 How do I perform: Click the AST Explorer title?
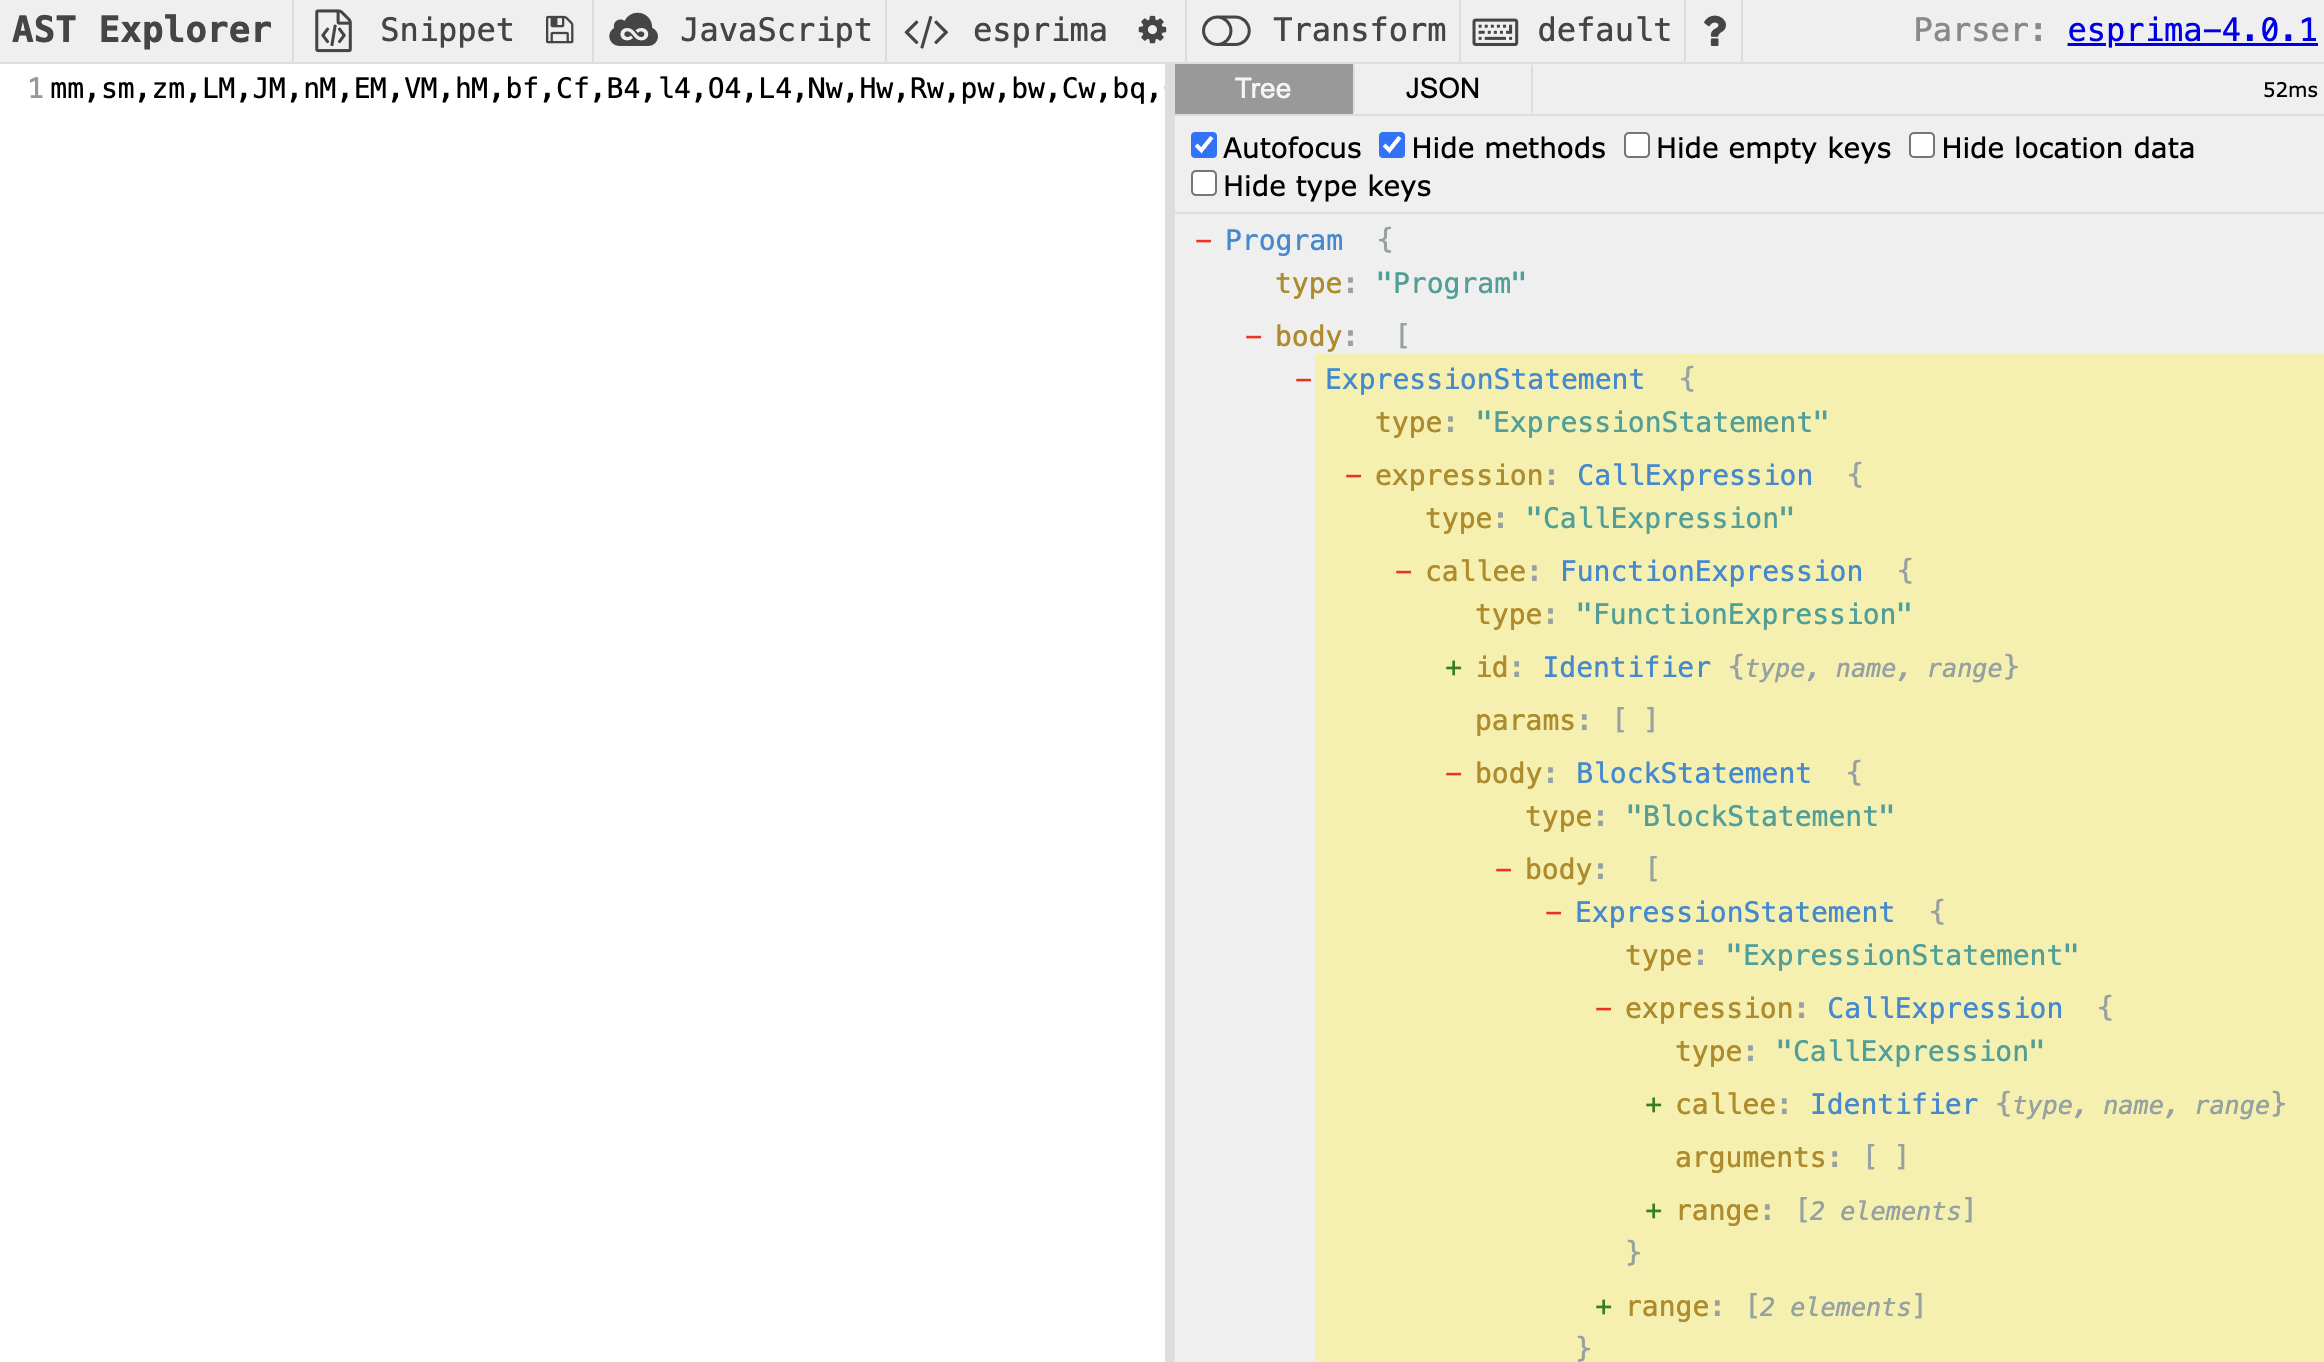[x=142, y=31]
